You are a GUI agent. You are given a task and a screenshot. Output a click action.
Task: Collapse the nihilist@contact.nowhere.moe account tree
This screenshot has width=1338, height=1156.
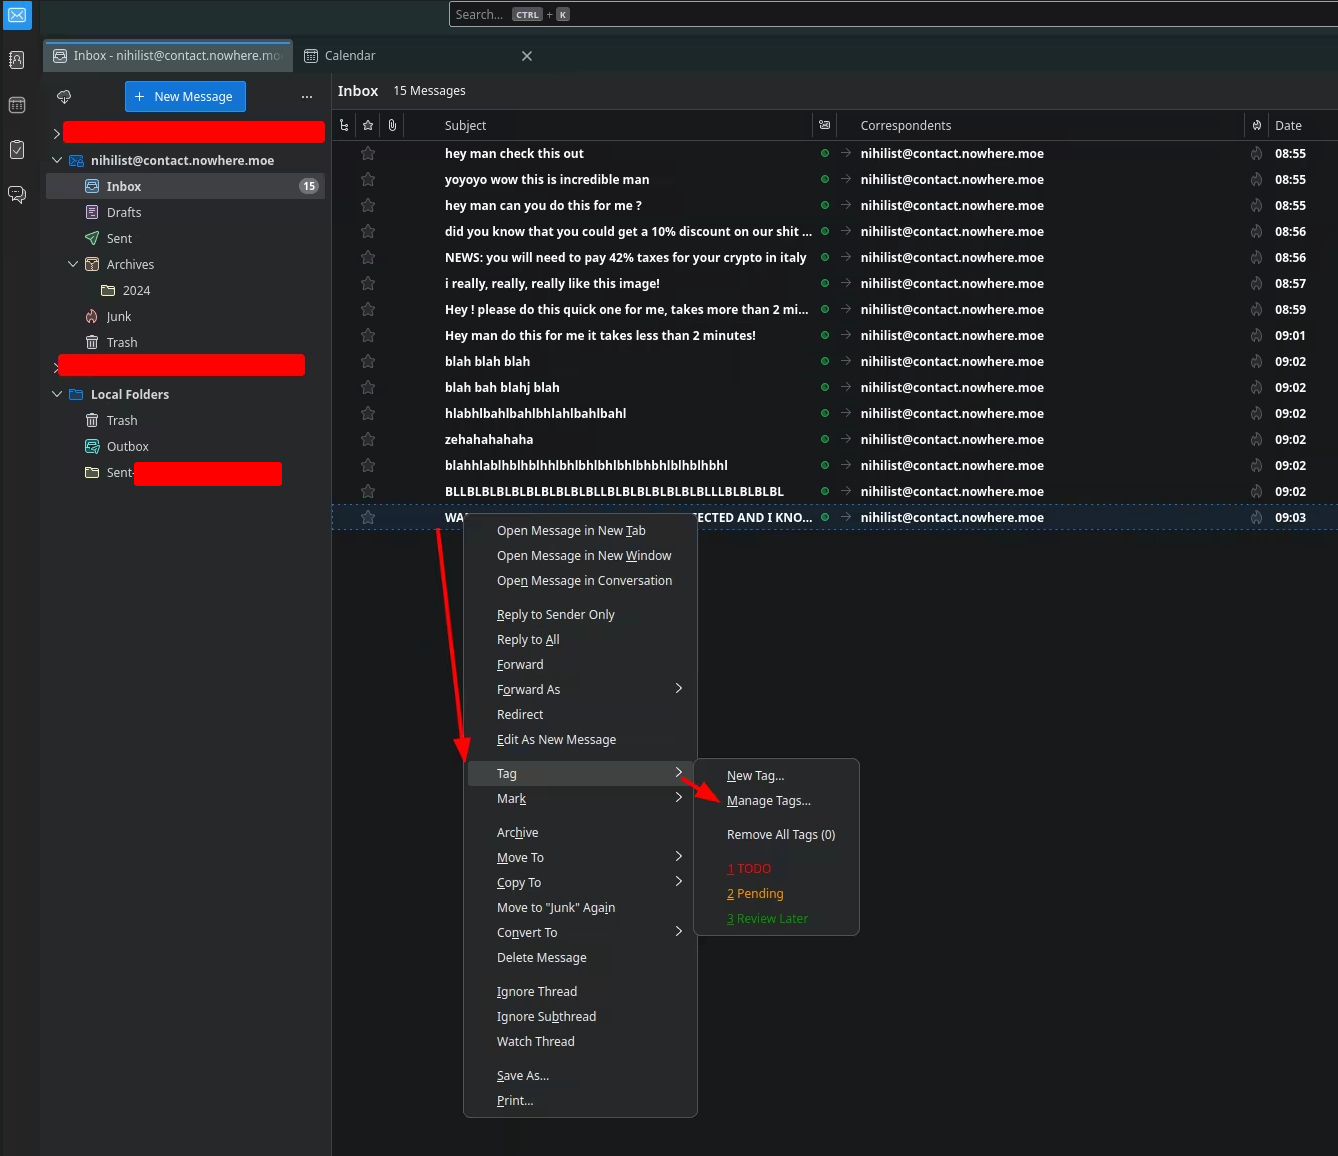pyautogui.click(x=57, y=160)
